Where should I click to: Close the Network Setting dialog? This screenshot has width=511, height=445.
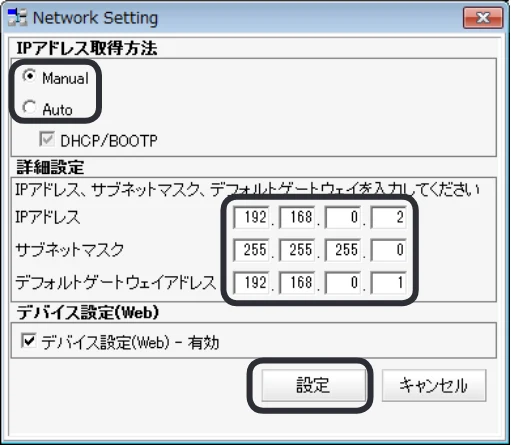(x=483, y=17)
